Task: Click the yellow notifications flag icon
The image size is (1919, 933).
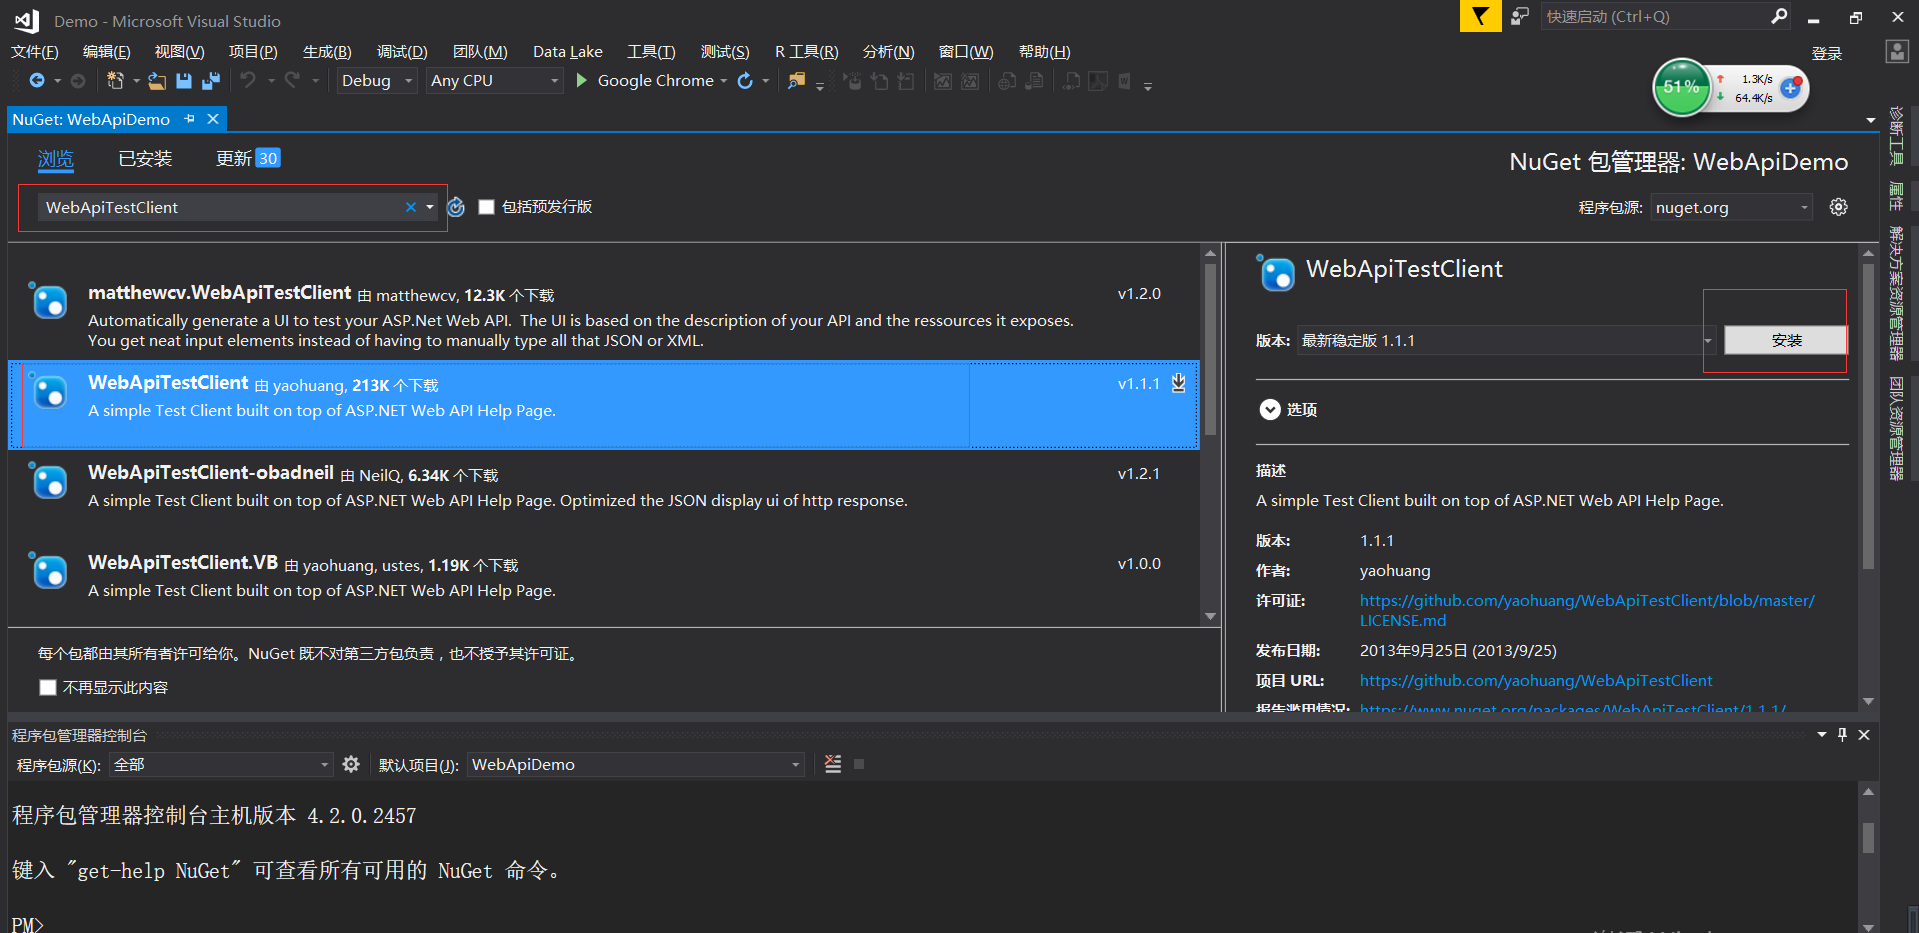Action: (x=1480, y=16)
